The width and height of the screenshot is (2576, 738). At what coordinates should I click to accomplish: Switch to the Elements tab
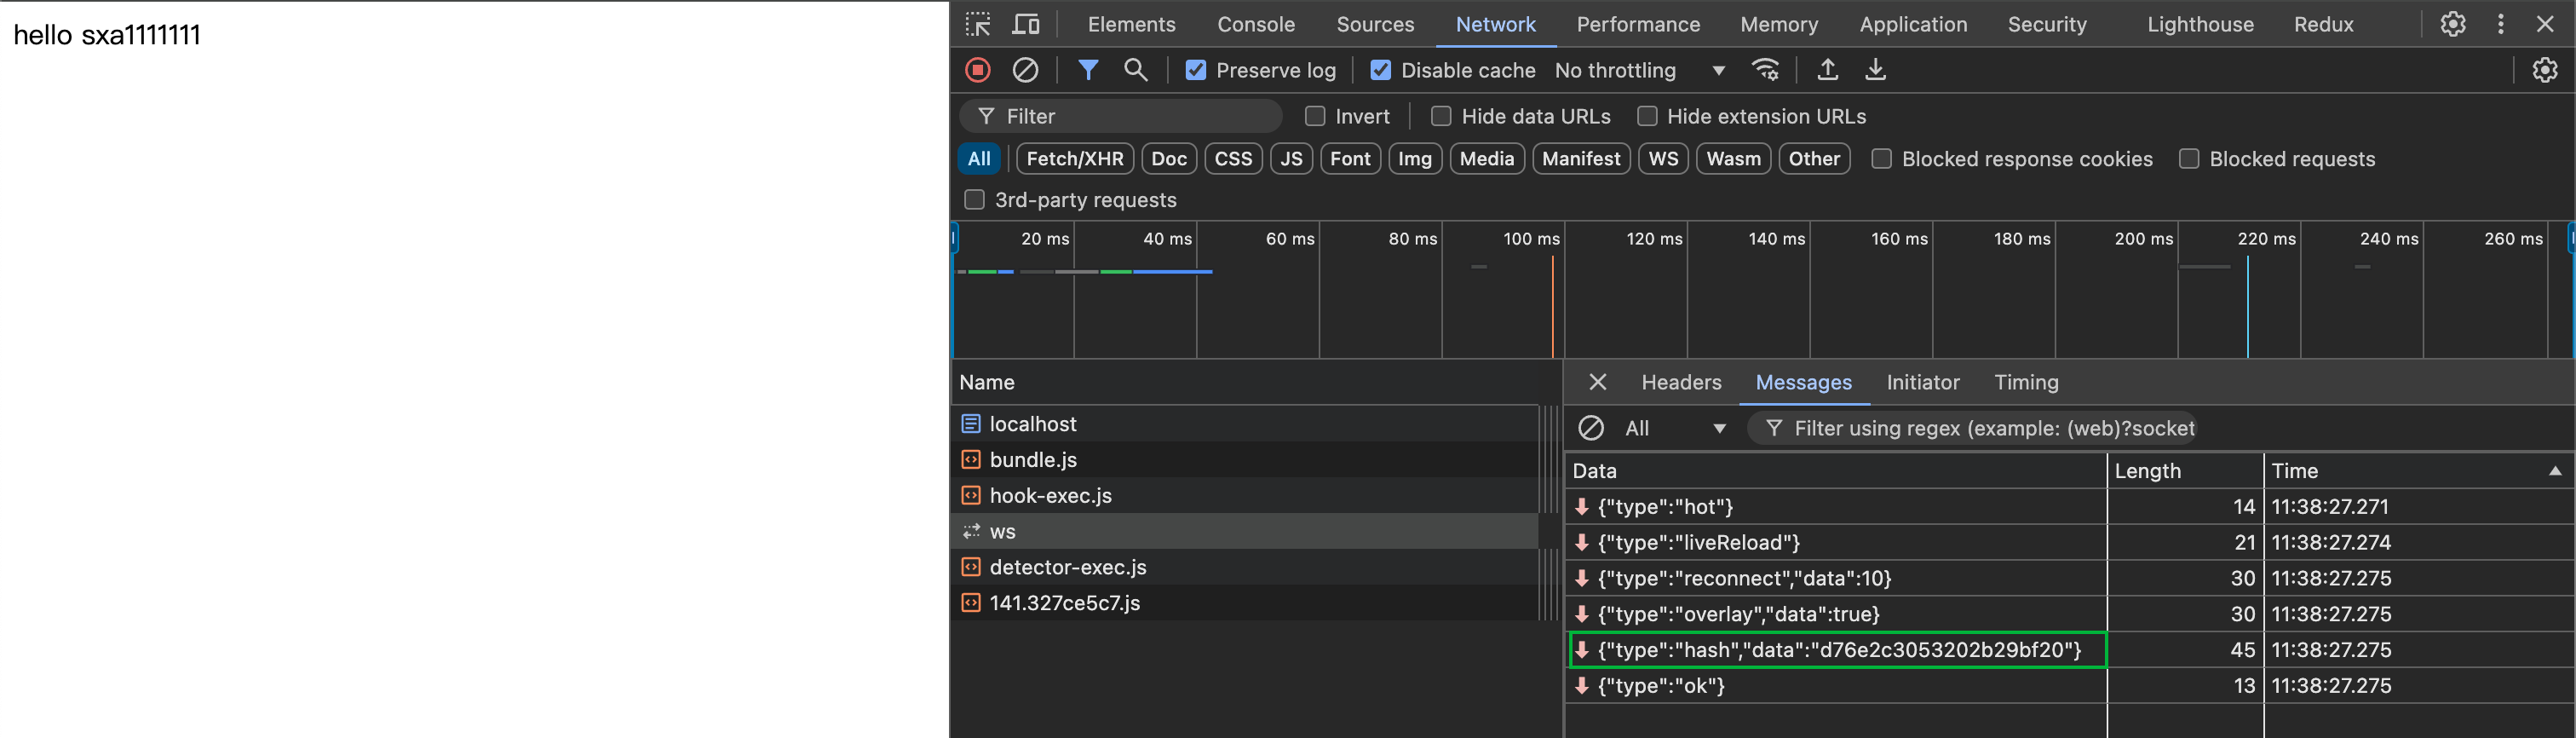coord(1131,24)
